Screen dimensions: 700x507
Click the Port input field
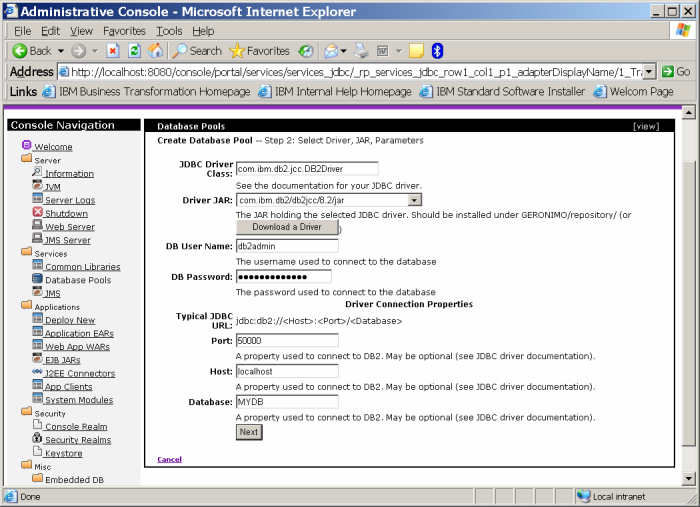tap(286, 340)
